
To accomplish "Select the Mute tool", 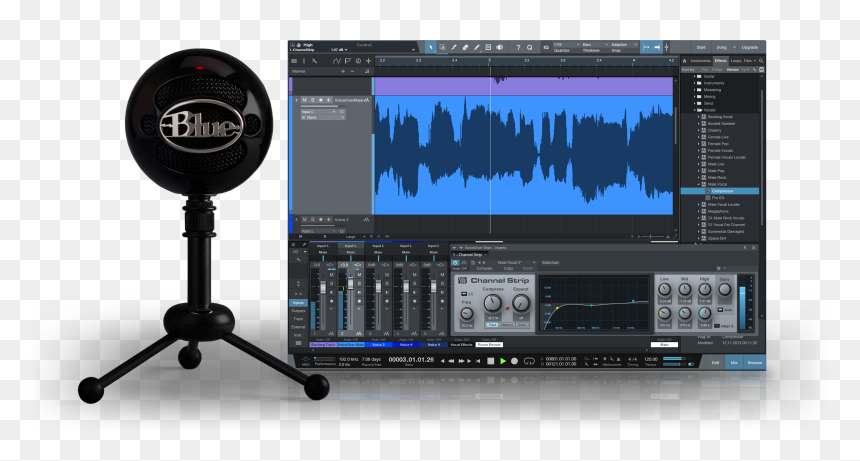I will [x=488, y=47].
